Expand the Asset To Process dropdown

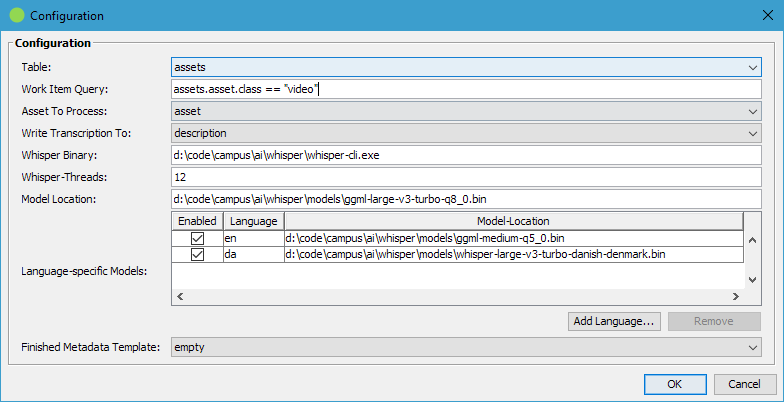(x=466, y=111)
